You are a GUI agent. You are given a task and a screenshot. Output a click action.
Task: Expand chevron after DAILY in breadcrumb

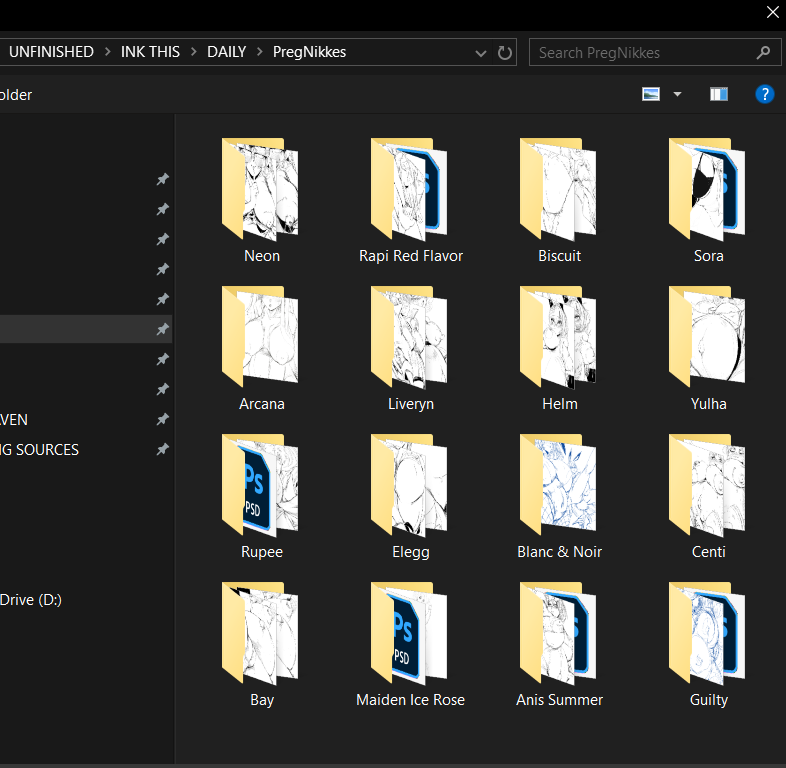click(x=260, y=52)
